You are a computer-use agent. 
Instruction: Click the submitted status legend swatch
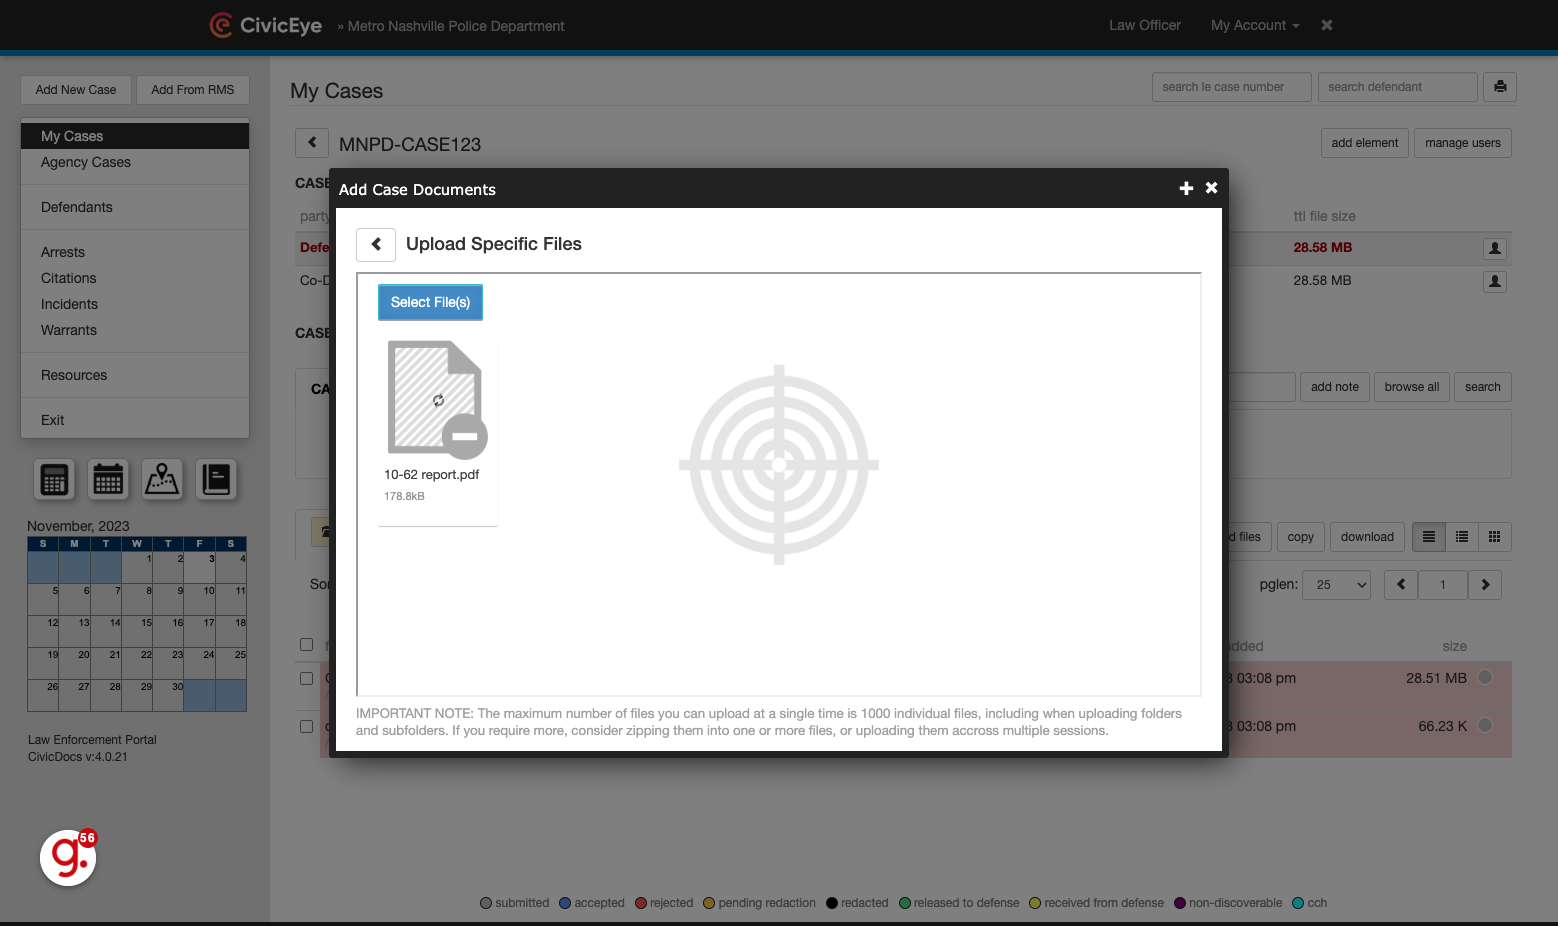click(x=486, y=903)
